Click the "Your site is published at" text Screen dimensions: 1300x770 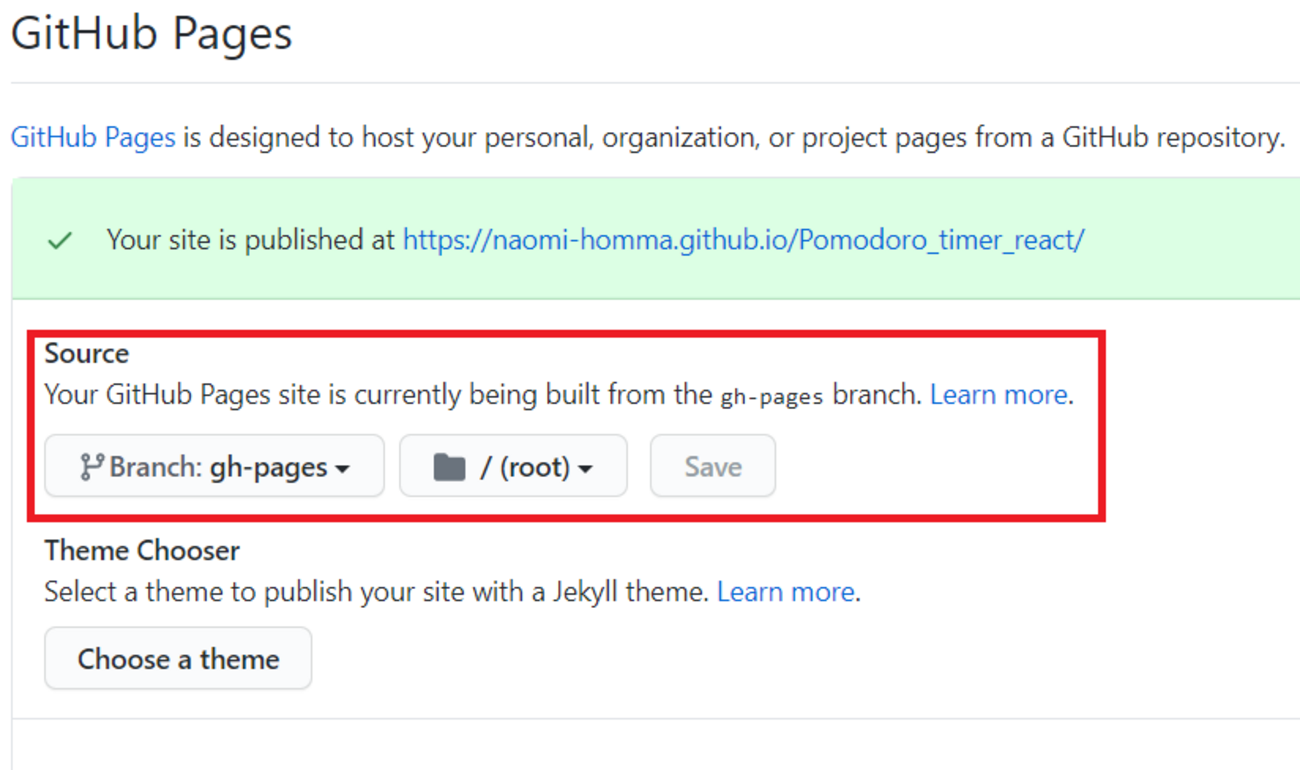pyautogui.click(x=251, y=240)
